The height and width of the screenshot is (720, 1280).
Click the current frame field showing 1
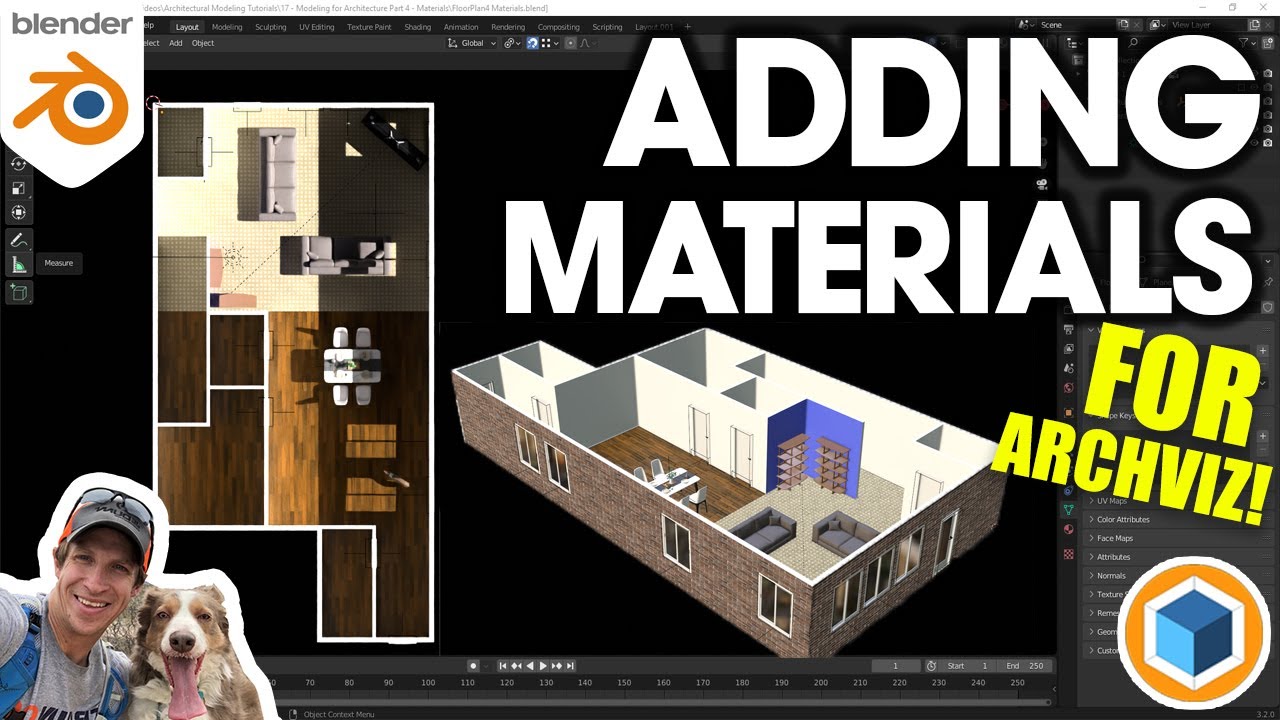(x=896, y=666)
